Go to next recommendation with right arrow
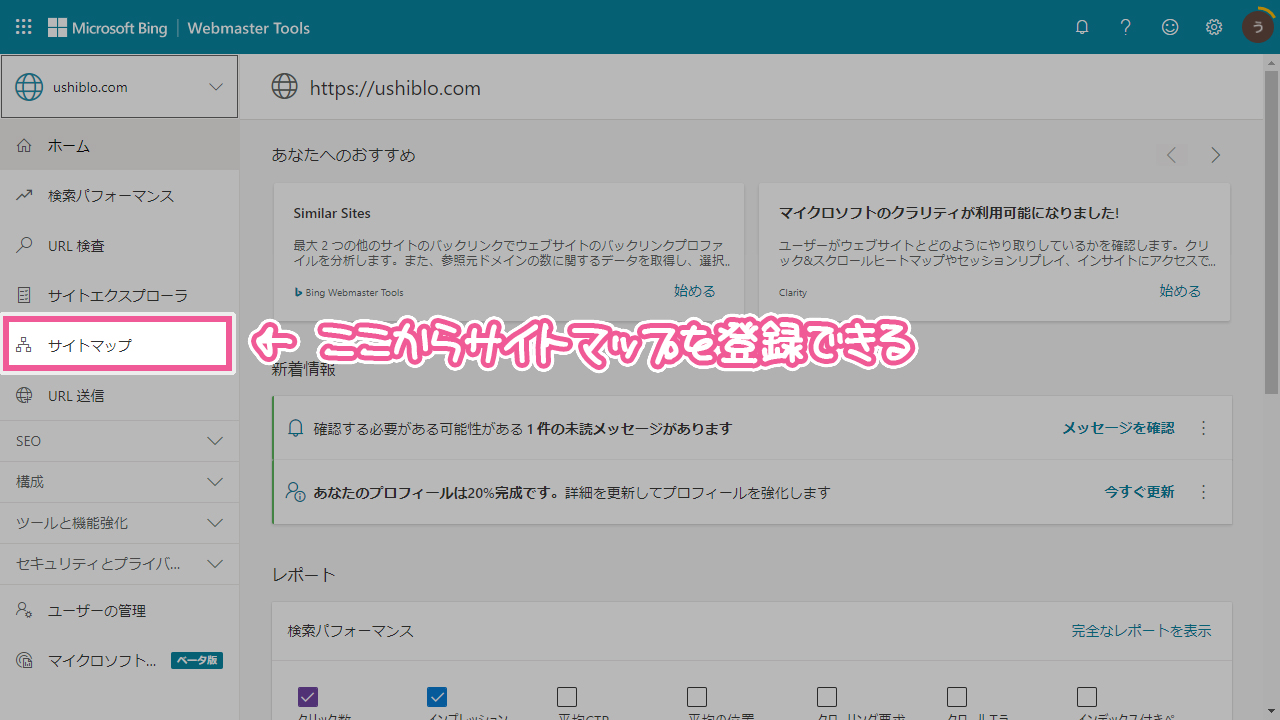 coord(1216,155)
